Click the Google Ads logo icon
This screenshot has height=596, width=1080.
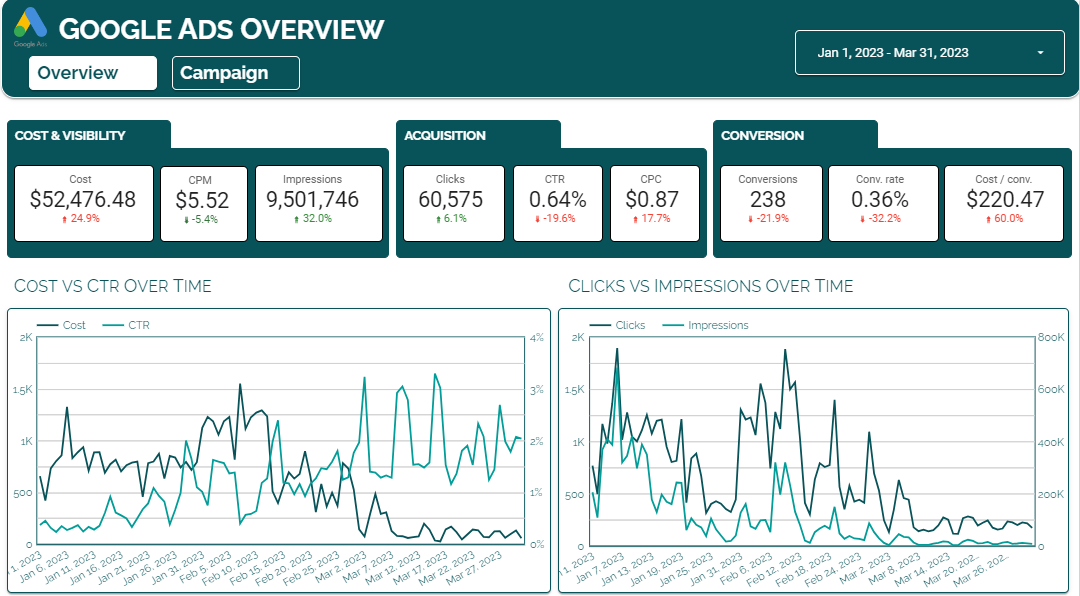(x=30, y=25)
